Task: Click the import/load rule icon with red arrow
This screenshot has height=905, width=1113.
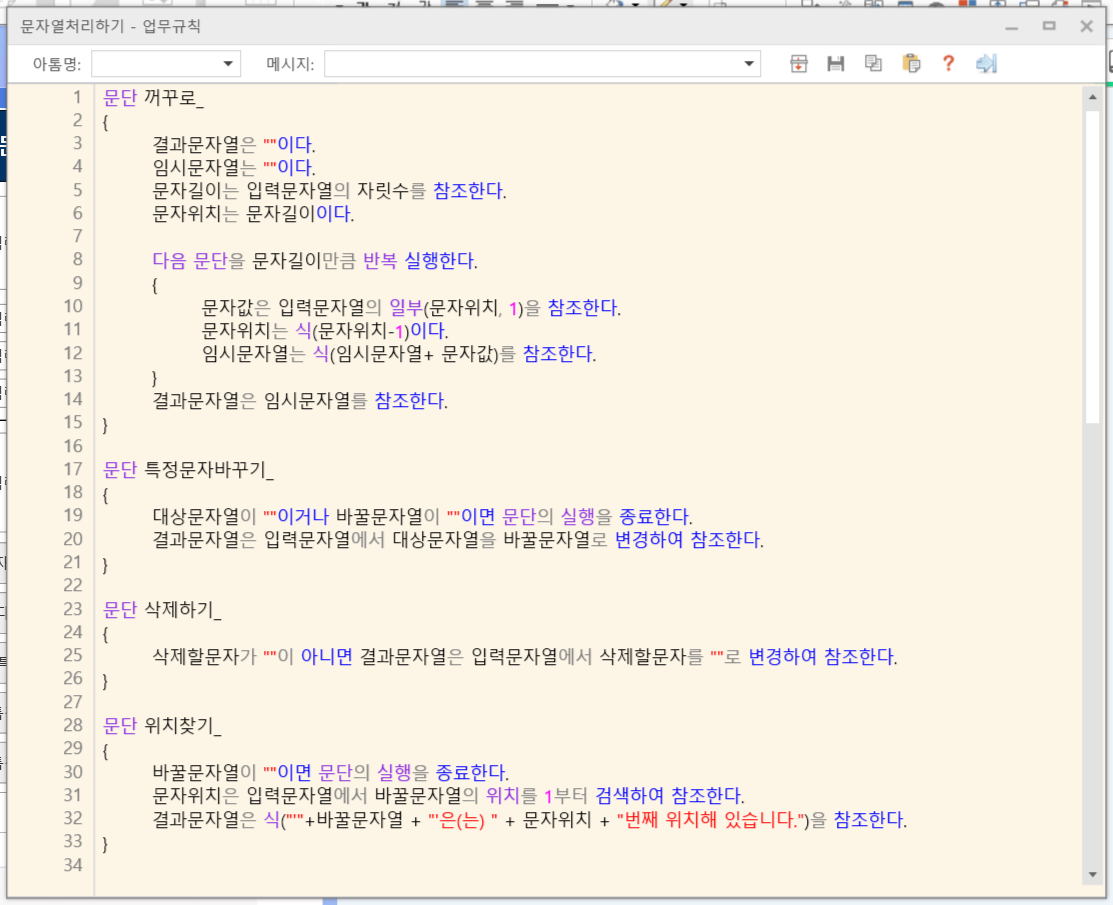Action: (x=799, y=64)
